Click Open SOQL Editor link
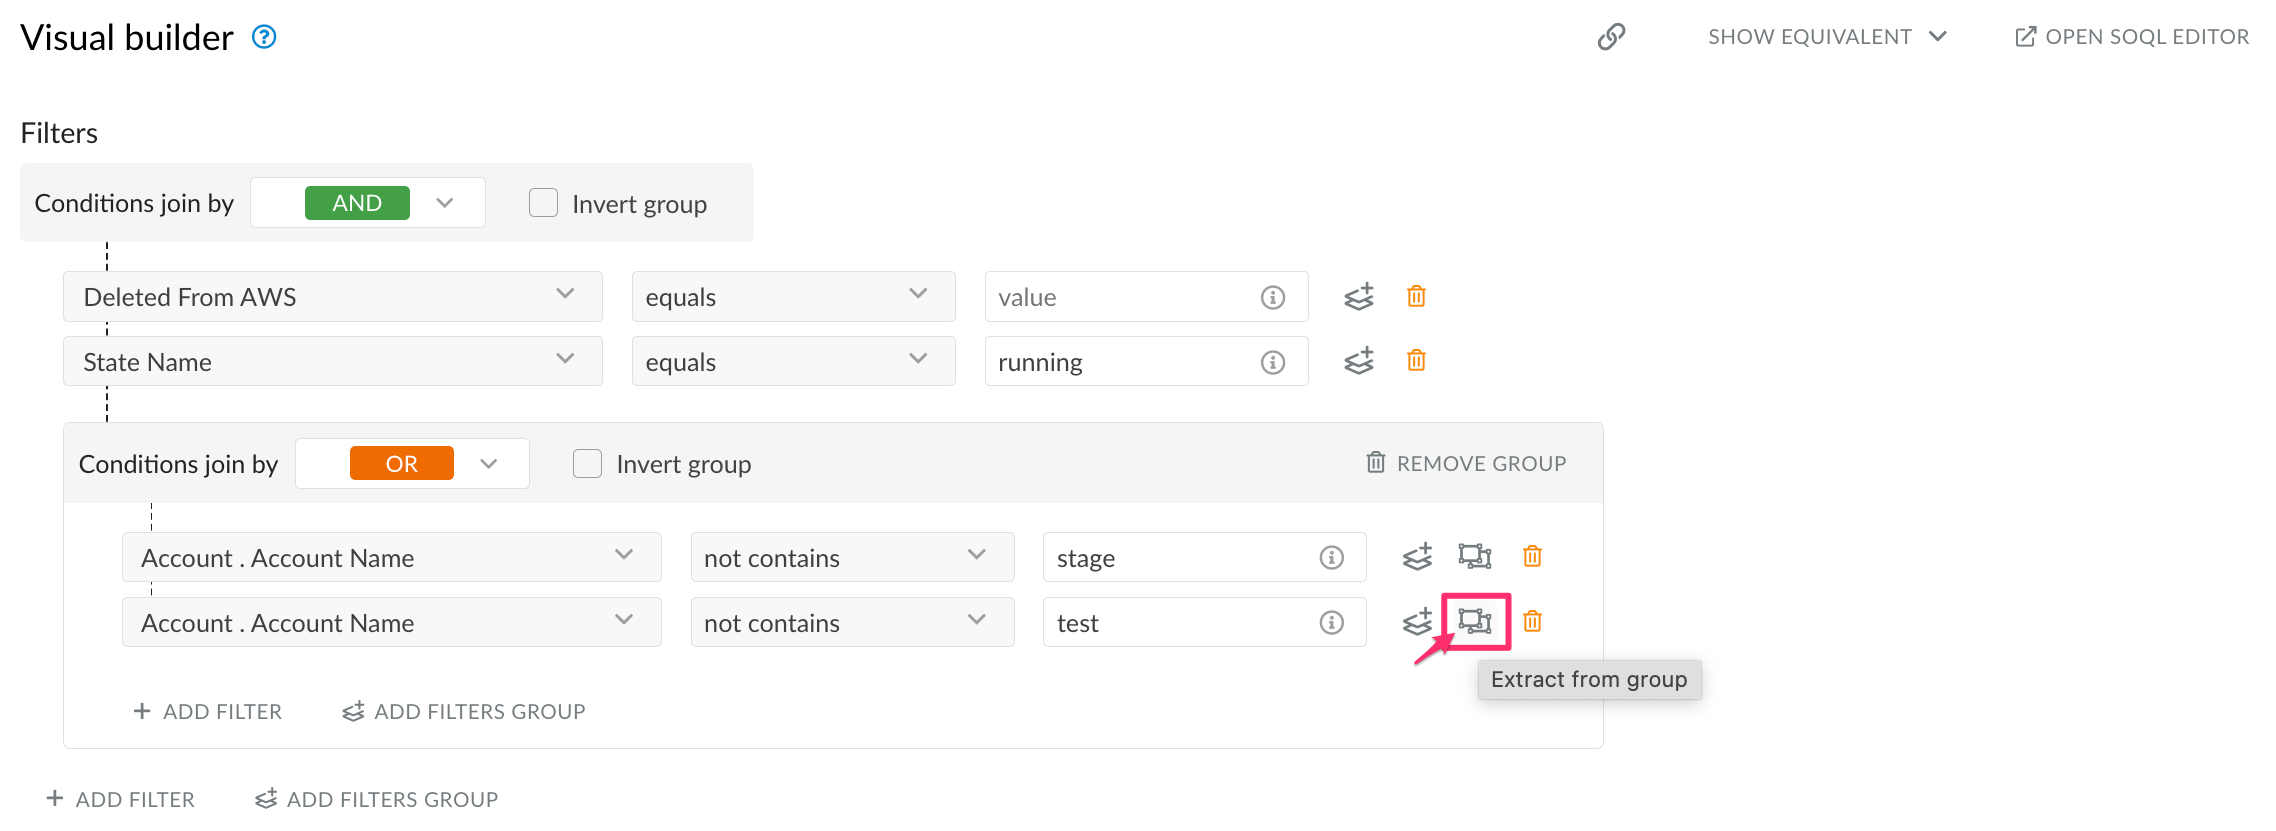 coord(2132,37)
